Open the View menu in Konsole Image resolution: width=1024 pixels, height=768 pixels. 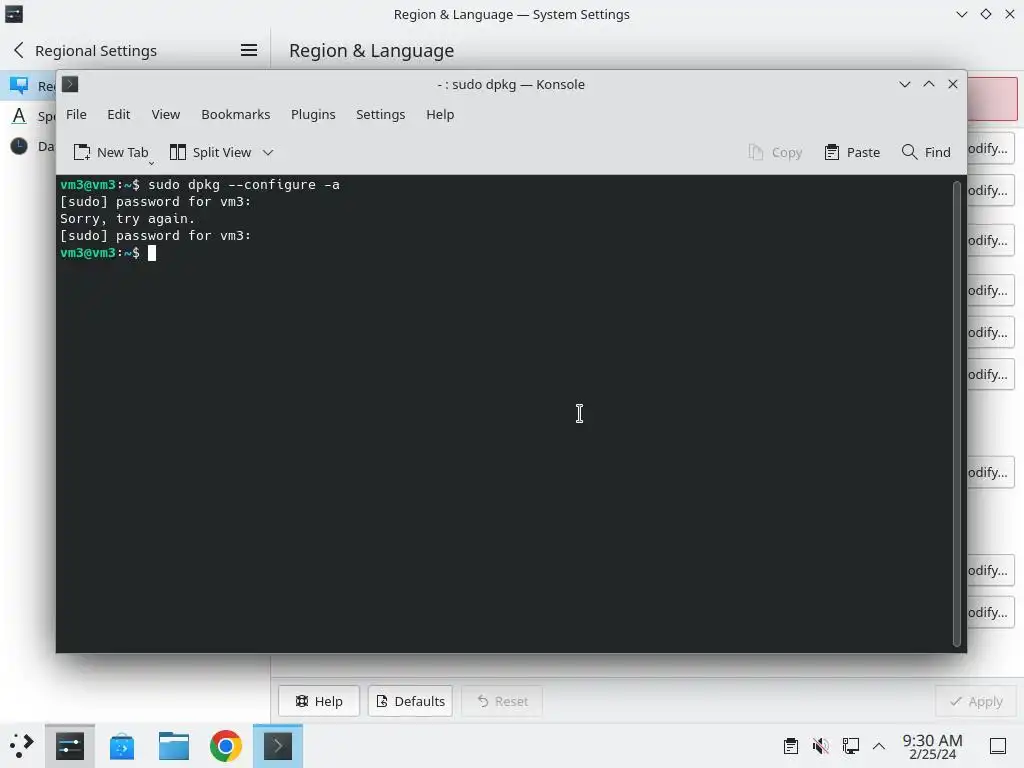click(166, 114)
